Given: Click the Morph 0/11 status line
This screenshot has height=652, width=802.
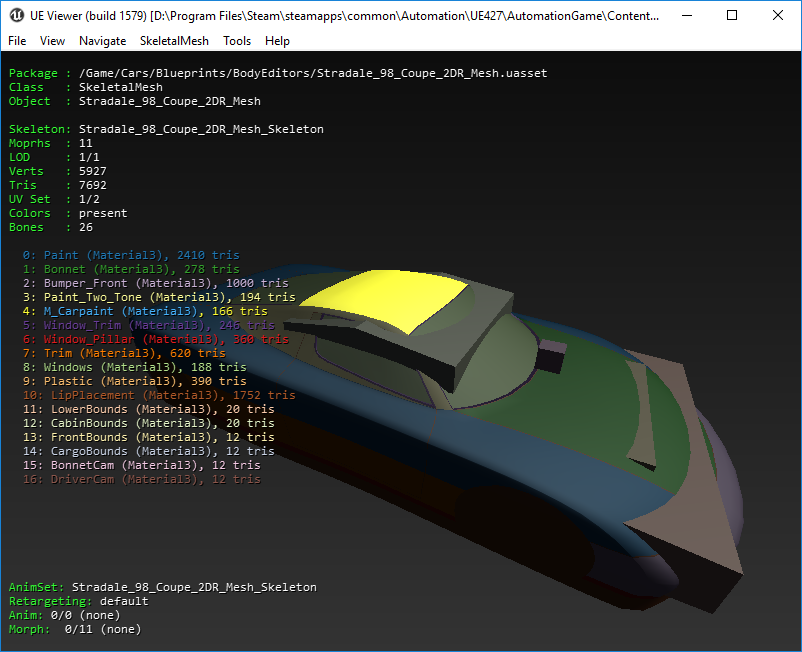Looking at the screenshot, I should point(75,629).
